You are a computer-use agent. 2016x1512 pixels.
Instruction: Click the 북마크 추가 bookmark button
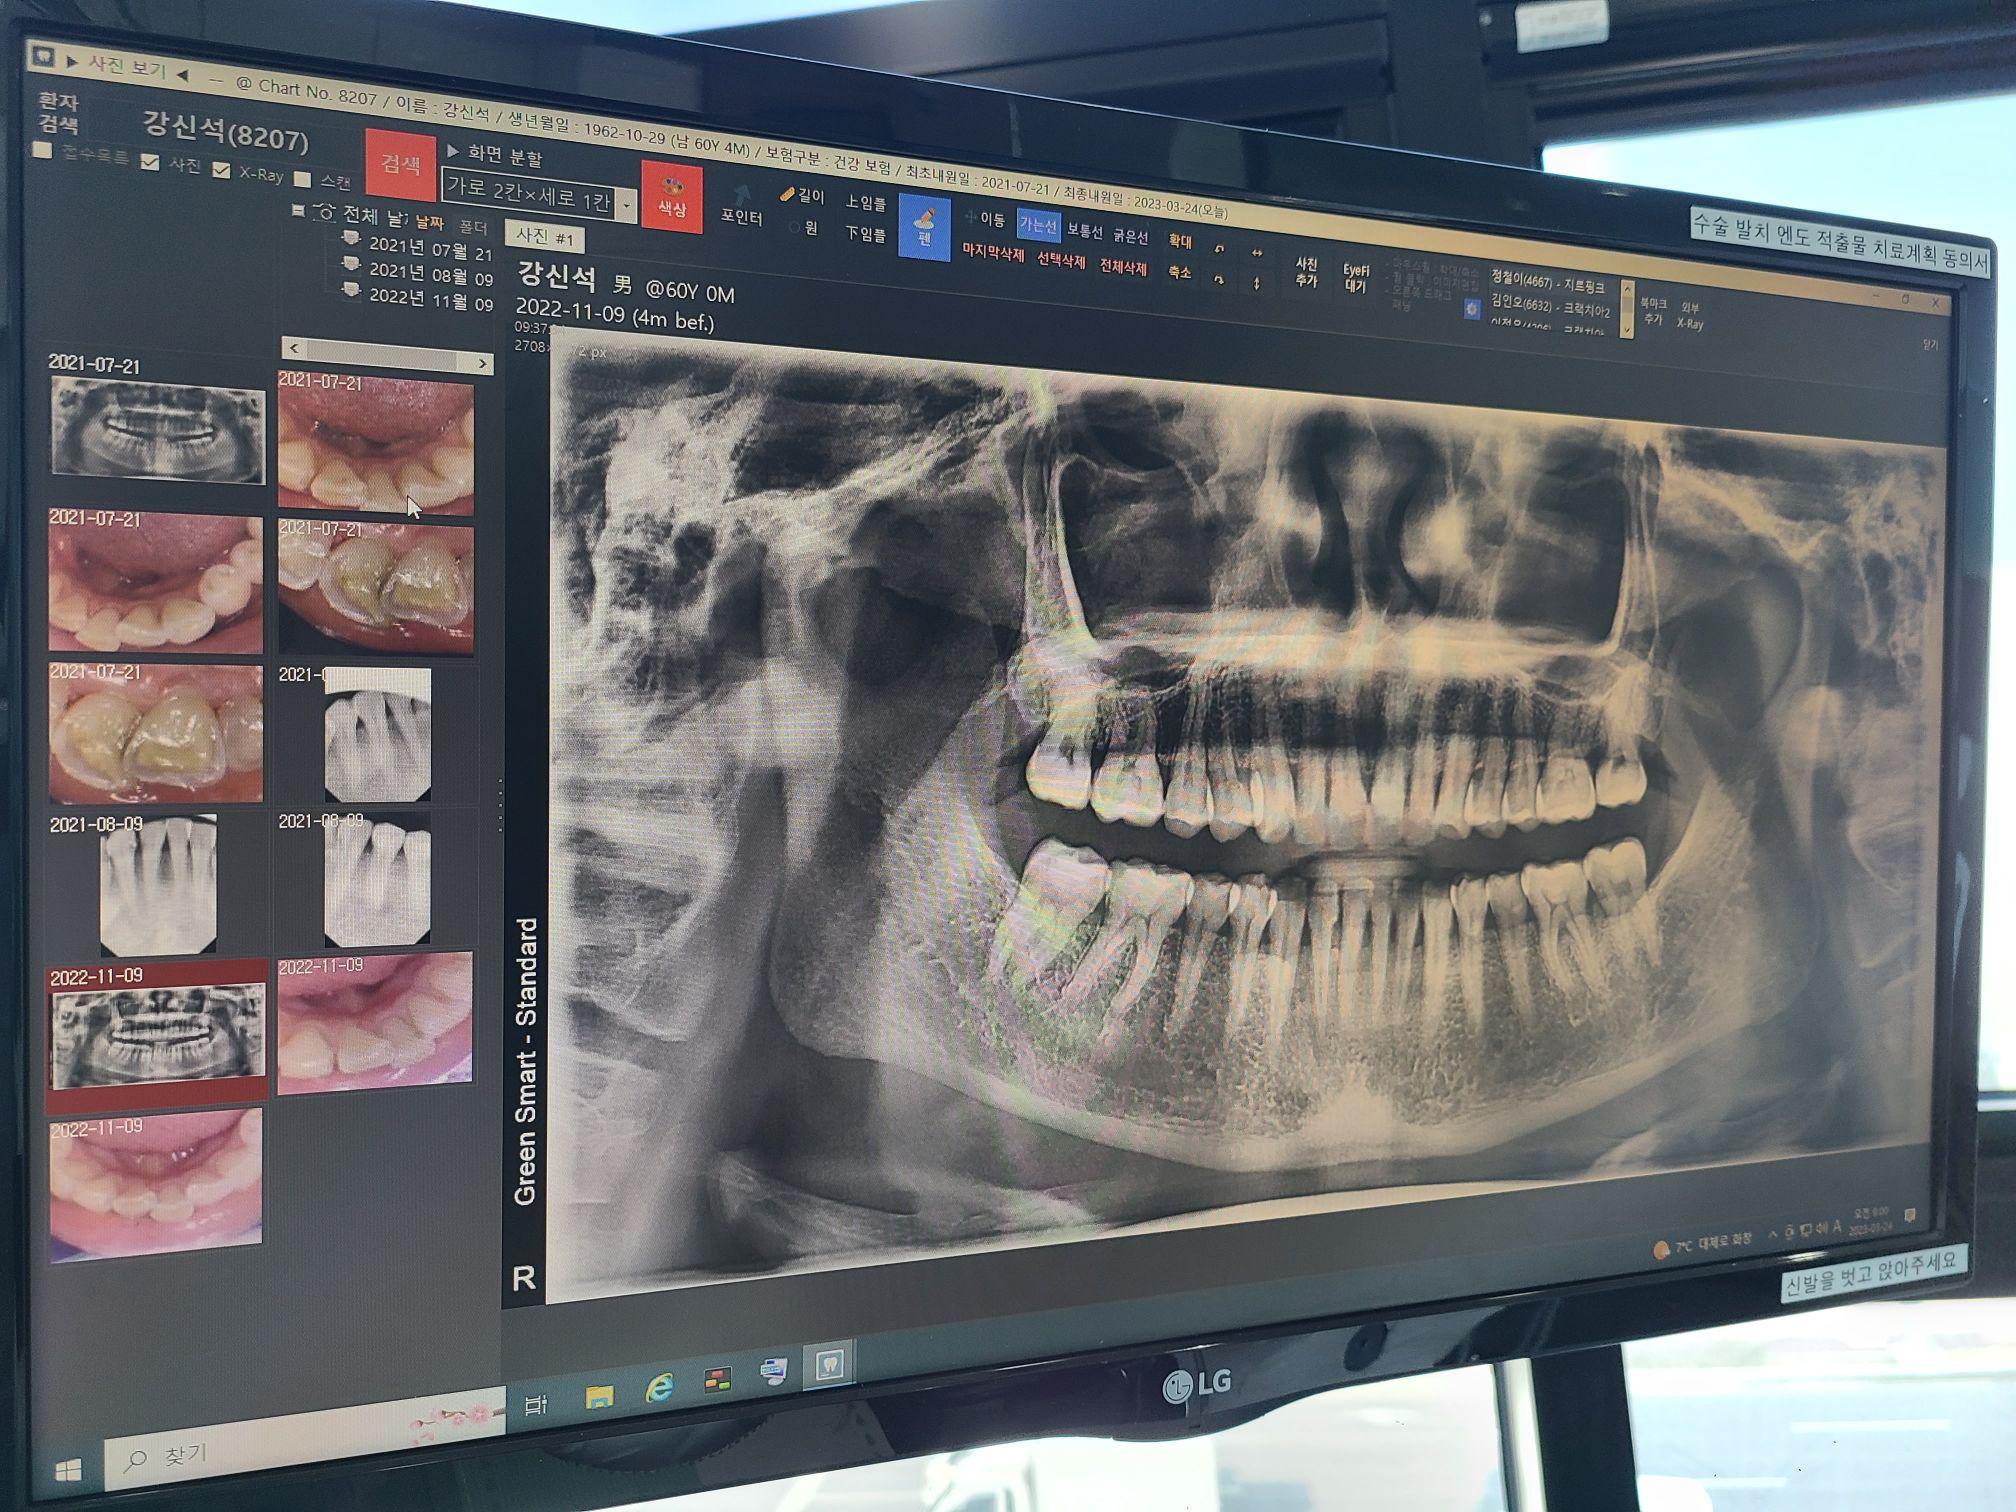pyautogui.click(x=1654, y=312)
